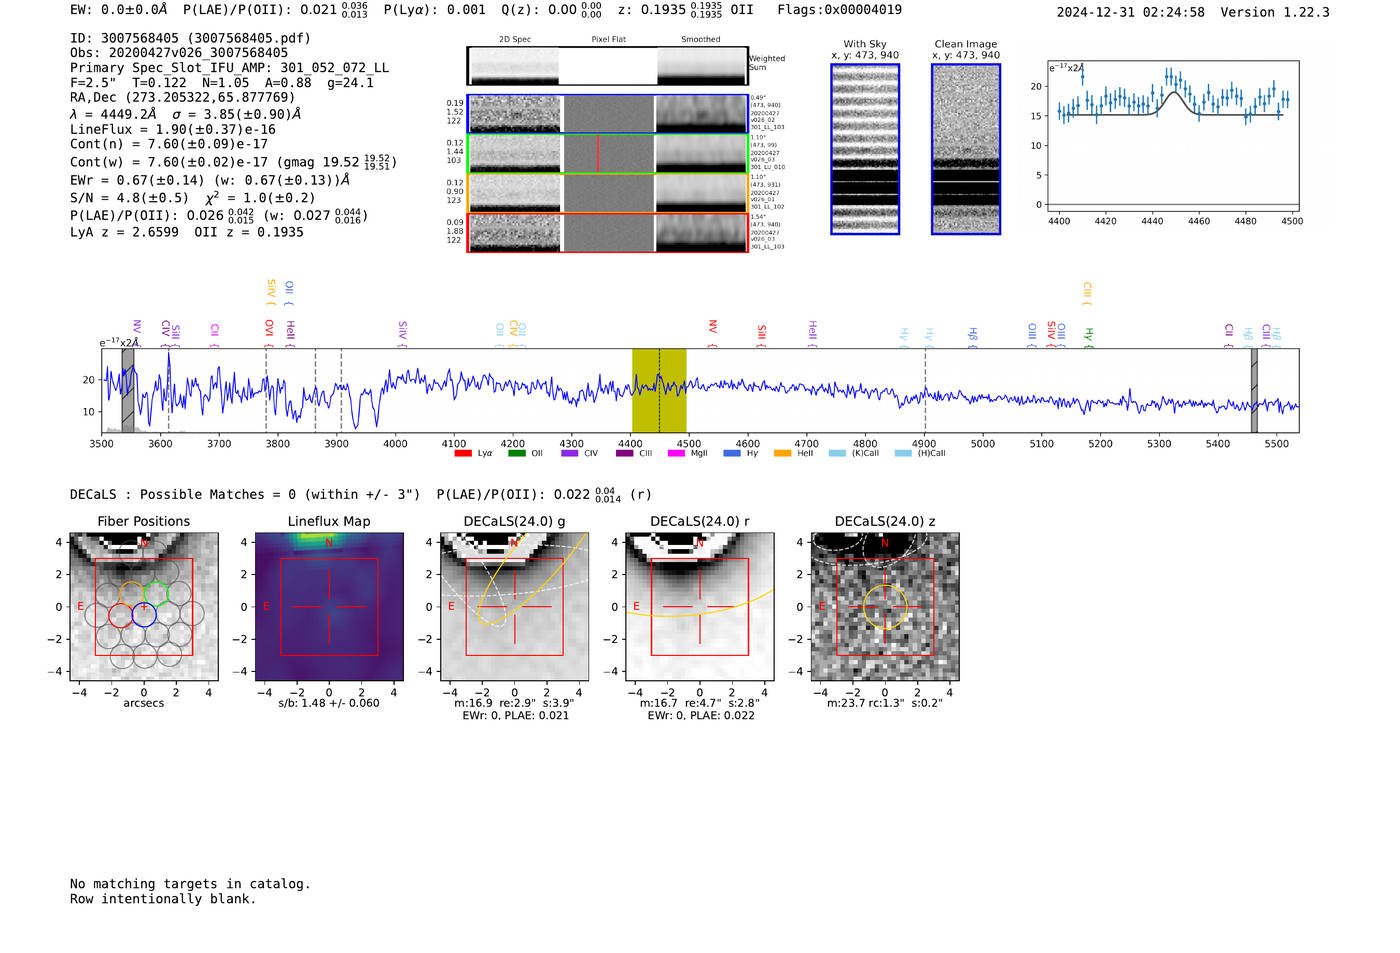1400x953 pixels.
Task: Click the m:23.7 rc:1.3" s:0.2" caption
Action: click(885, 703)
